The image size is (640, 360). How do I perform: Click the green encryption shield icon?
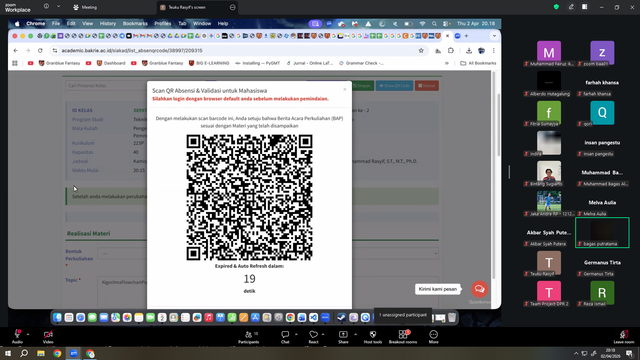(x=556, y=7)
